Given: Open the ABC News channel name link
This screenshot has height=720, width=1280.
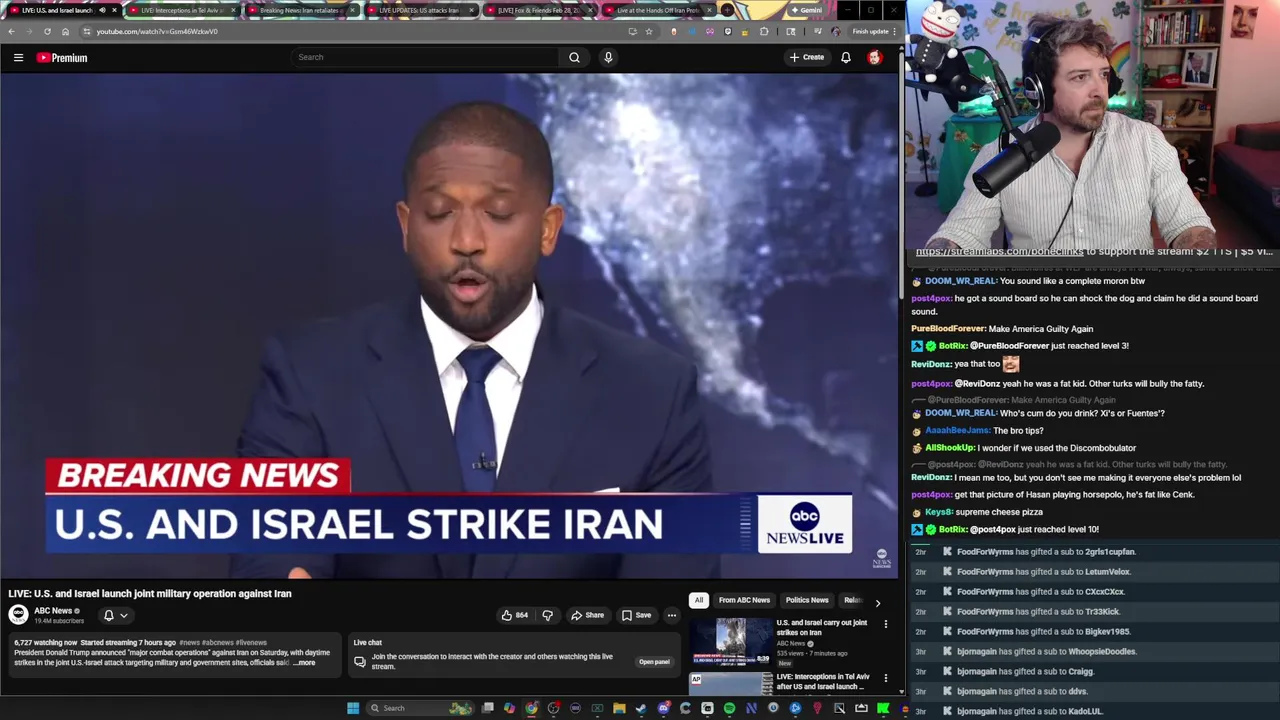Looking at the screenshot, I should click(x=53, y=611).
